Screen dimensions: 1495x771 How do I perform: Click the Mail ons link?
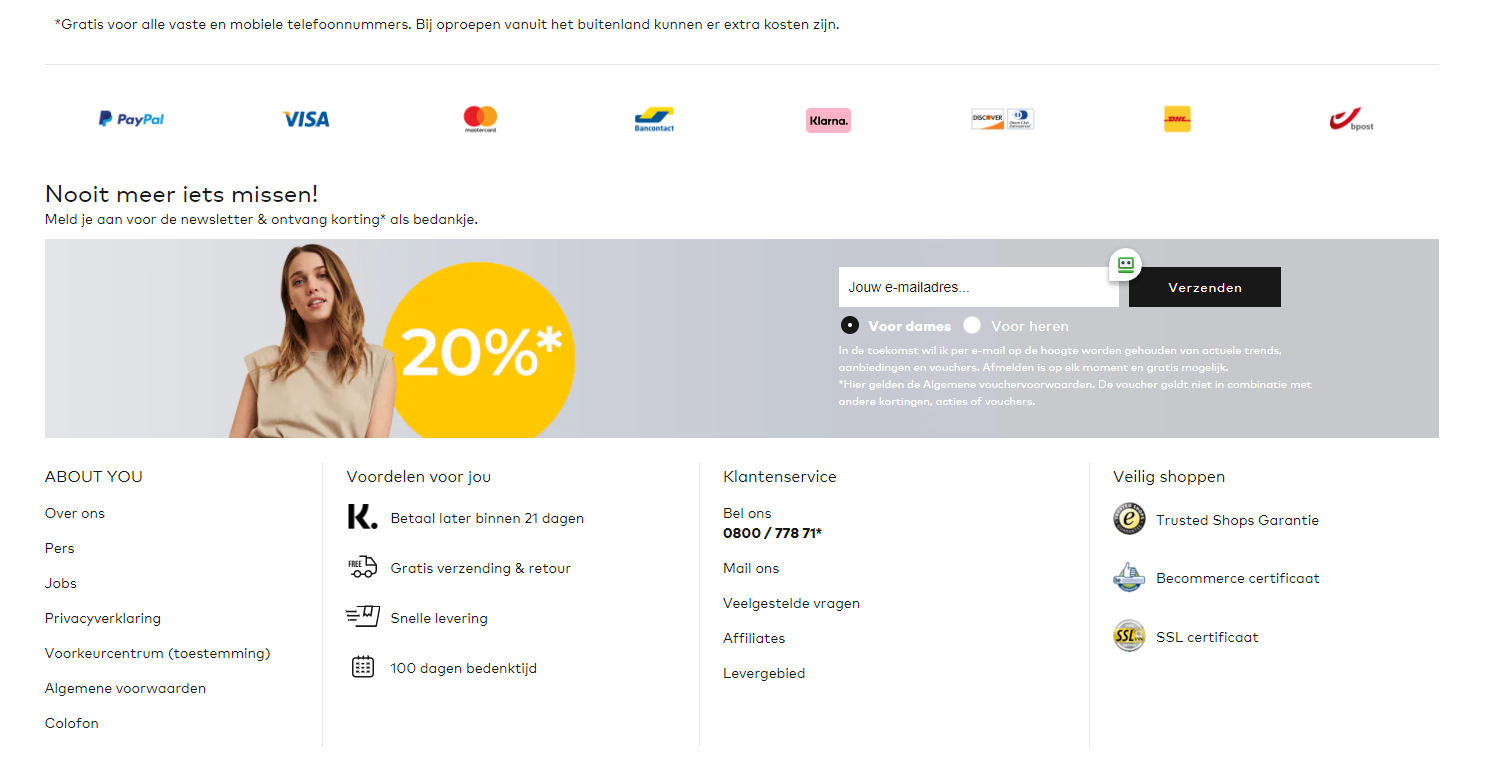(751, 568)
